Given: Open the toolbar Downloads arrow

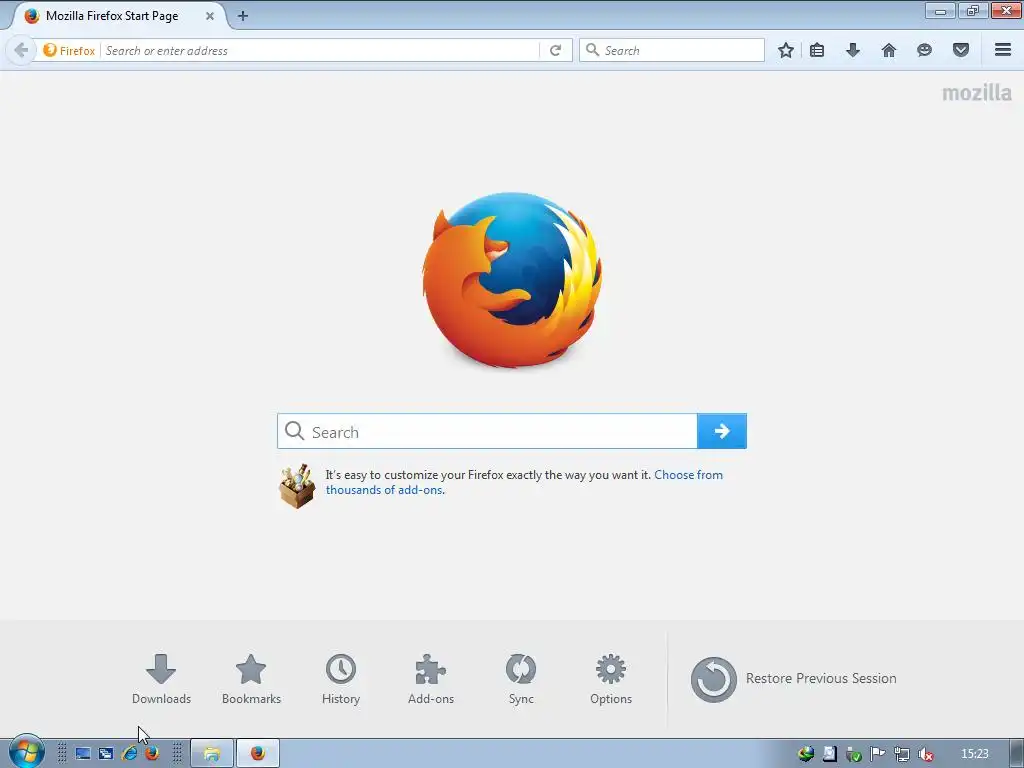Looking at the screenshot, I should point(853,50).
